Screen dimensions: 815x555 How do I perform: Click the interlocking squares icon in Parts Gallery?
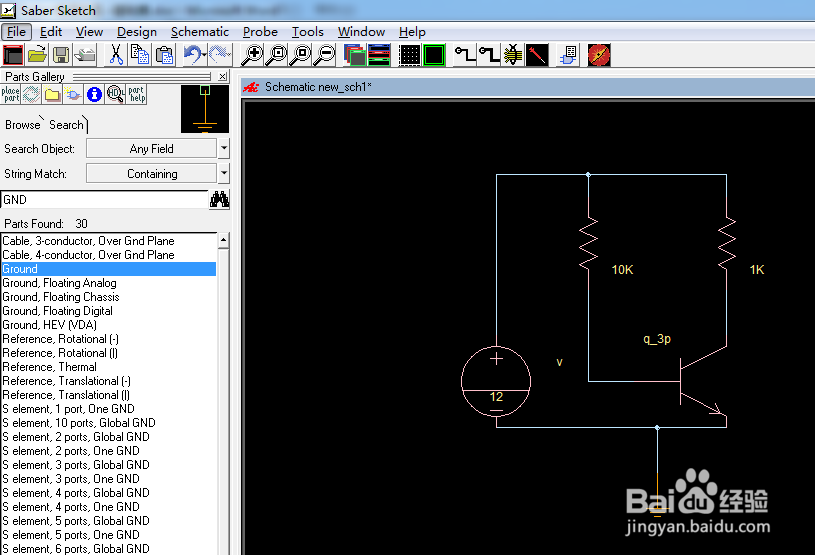[31, 95]
